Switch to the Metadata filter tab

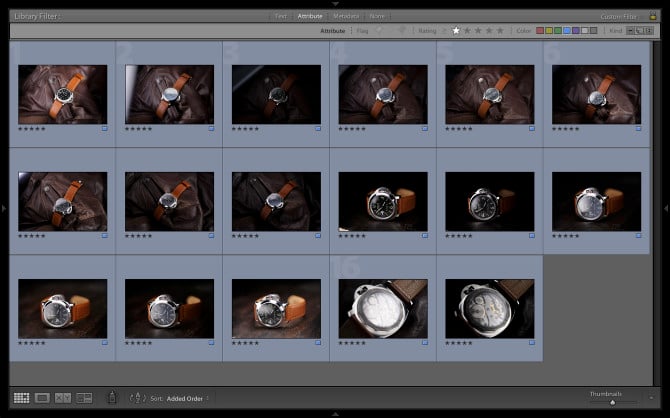point(346,16)
